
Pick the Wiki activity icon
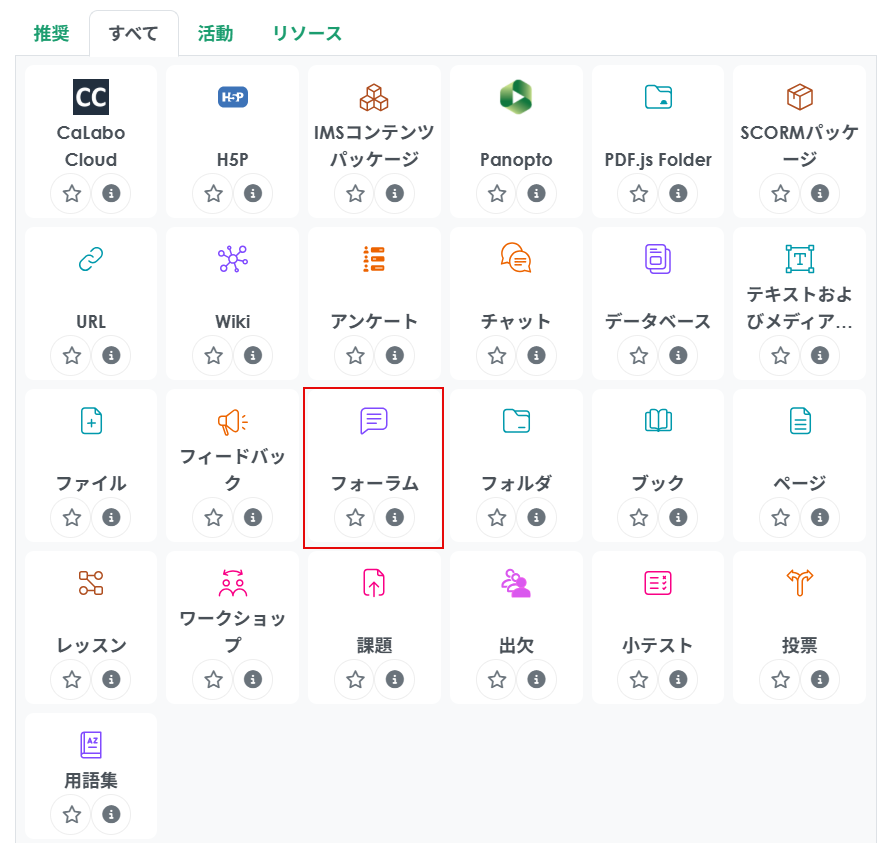click(232, 259)
